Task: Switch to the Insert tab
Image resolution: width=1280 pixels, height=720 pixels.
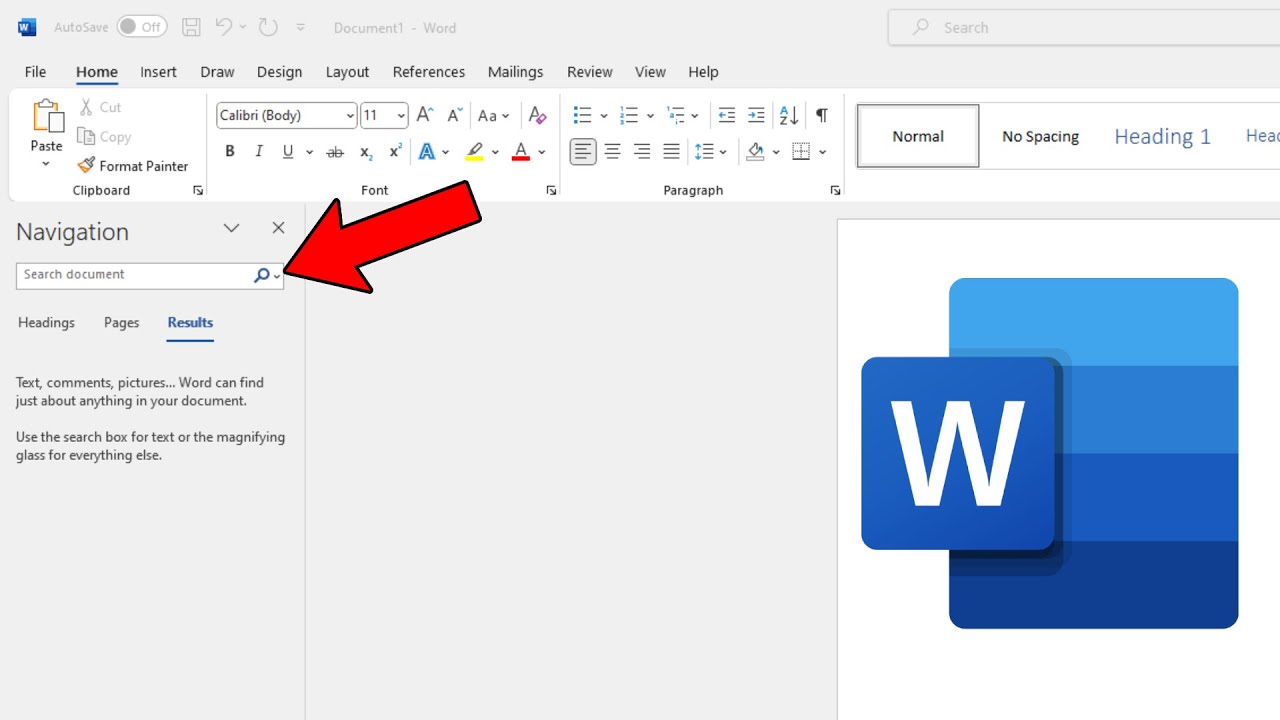Action: point(158,72)
